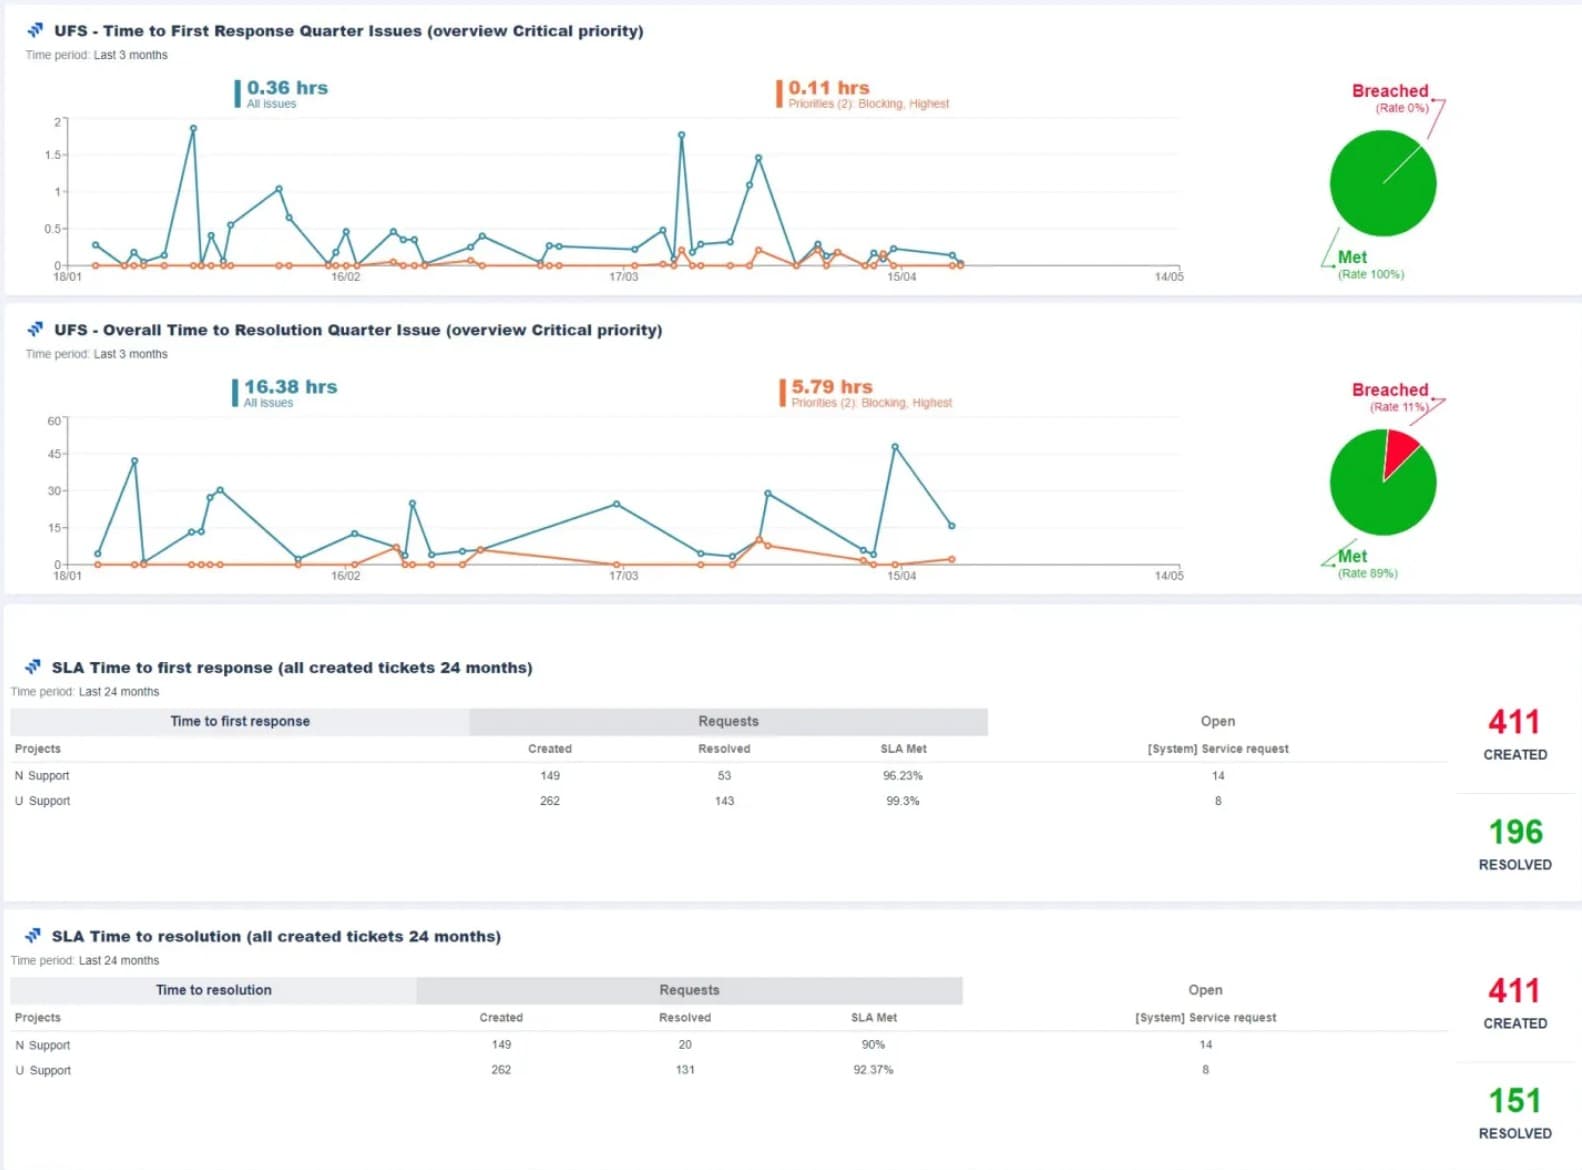
Task: Click SLA Met value 92.37%
Action: 874,1070
